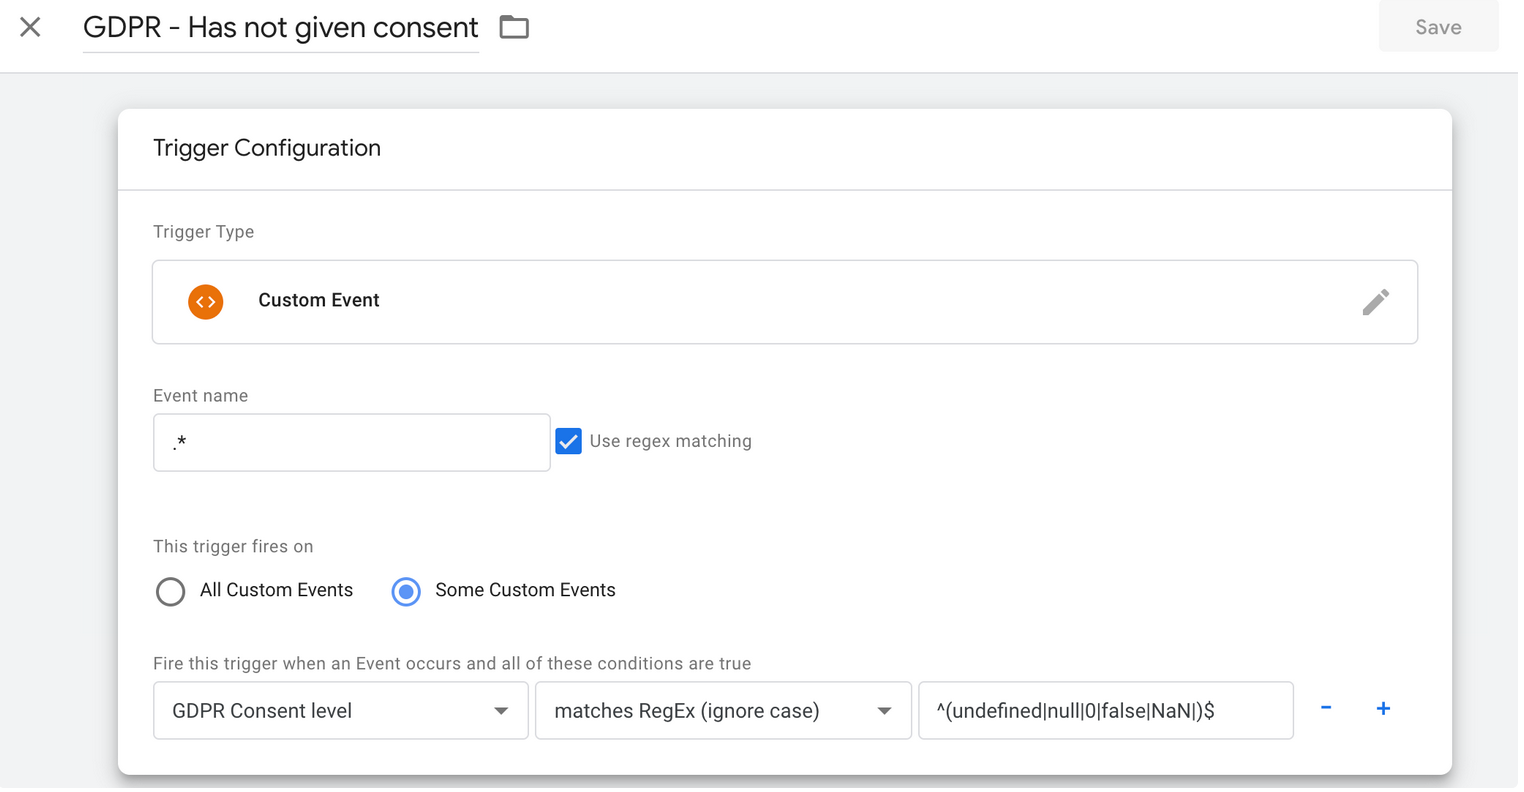Select the All Custom Events radio button
Image resolution: width=1524 pixels, height=792 pixels.
[x=171, y=592]
